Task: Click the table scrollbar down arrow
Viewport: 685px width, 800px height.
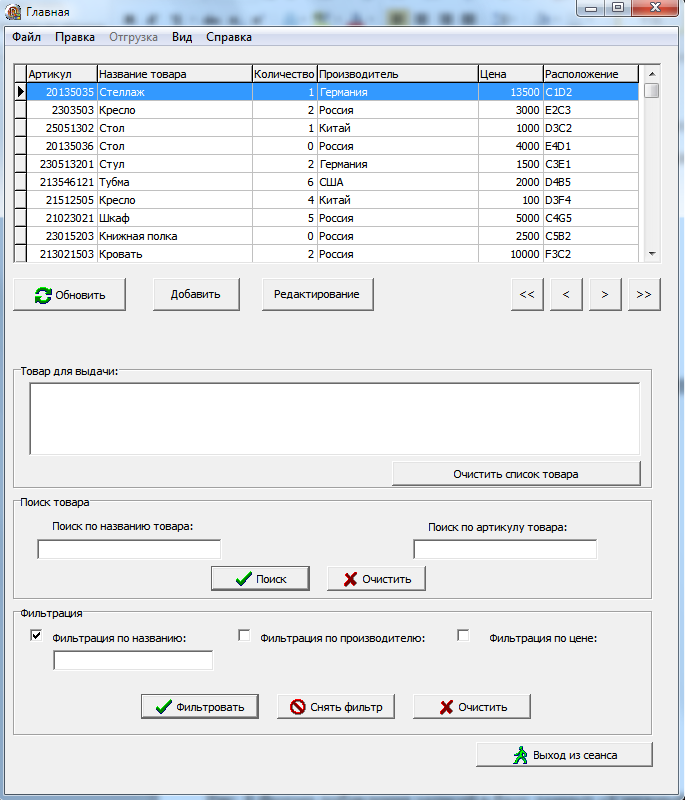Action: (x=652, y=254)
